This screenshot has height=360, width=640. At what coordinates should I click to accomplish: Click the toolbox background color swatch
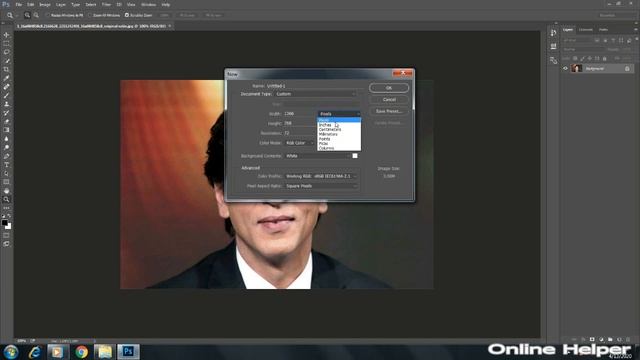(8, 227)
